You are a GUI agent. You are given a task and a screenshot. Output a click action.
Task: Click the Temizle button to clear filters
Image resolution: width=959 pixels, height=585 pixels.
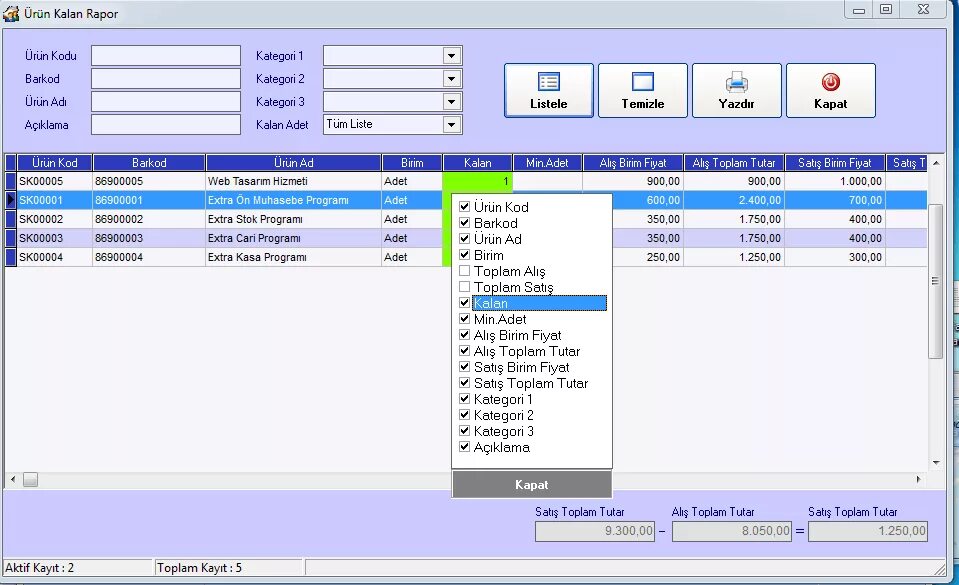(x=643, y=91)
